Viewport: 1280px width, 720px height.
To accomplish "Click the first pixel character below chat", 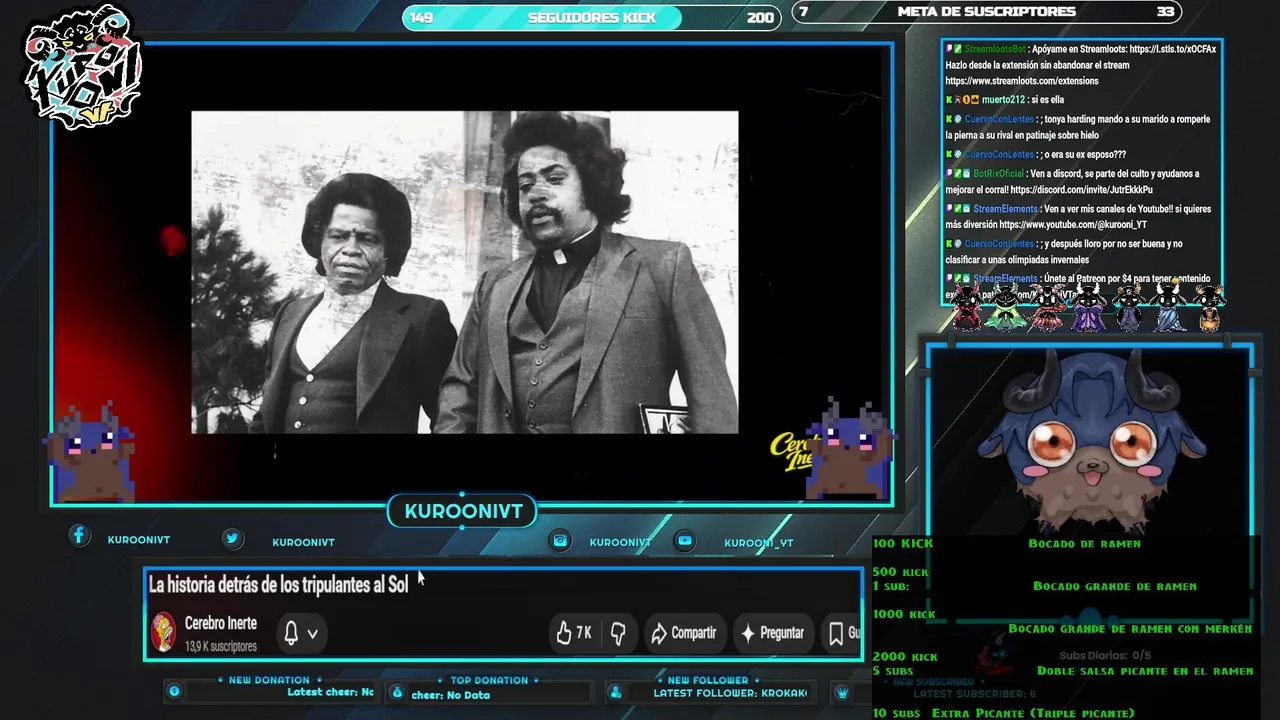I will [966, 307].
